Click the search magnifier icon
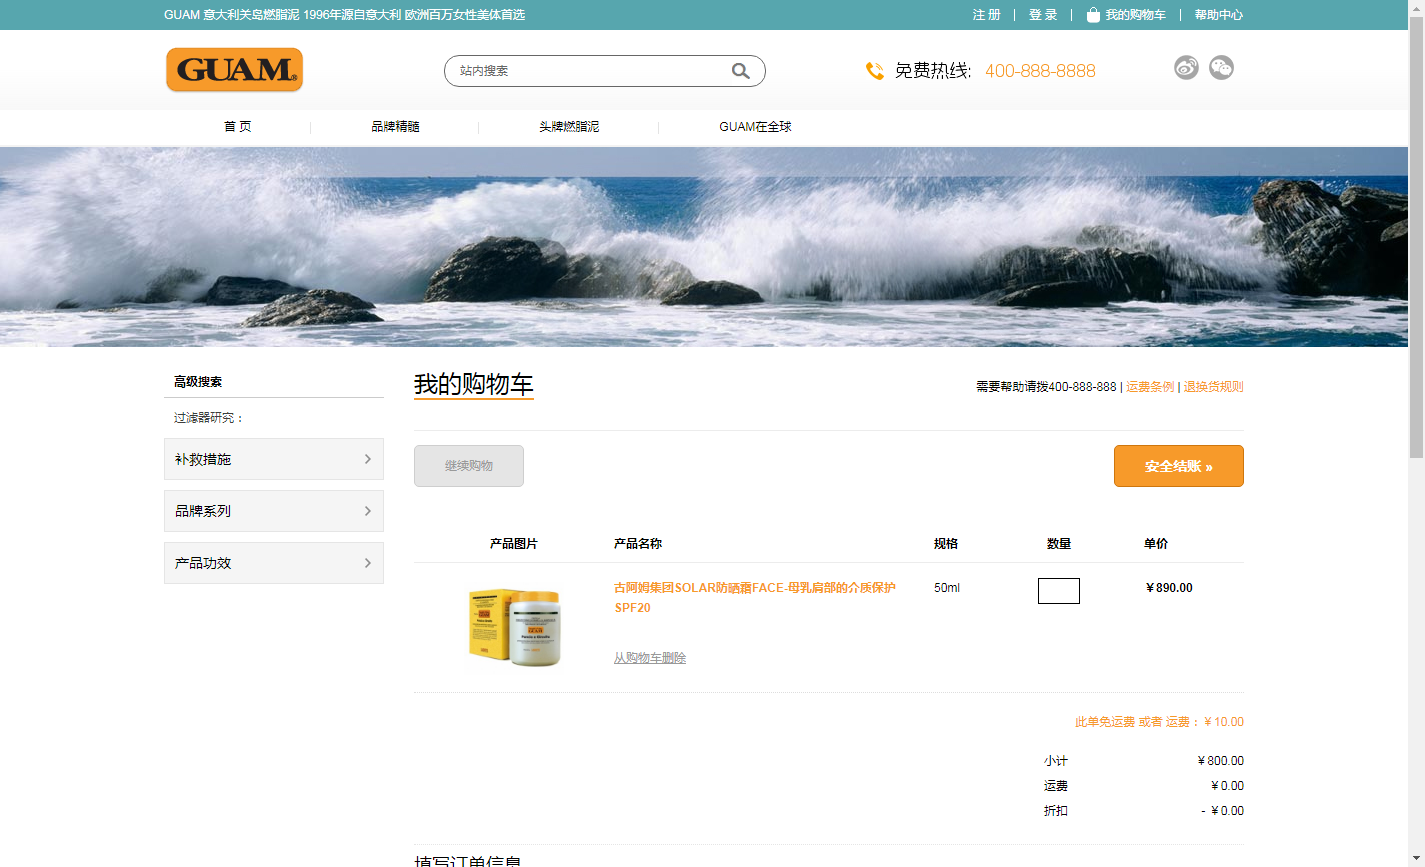 [x=740, y=71]
